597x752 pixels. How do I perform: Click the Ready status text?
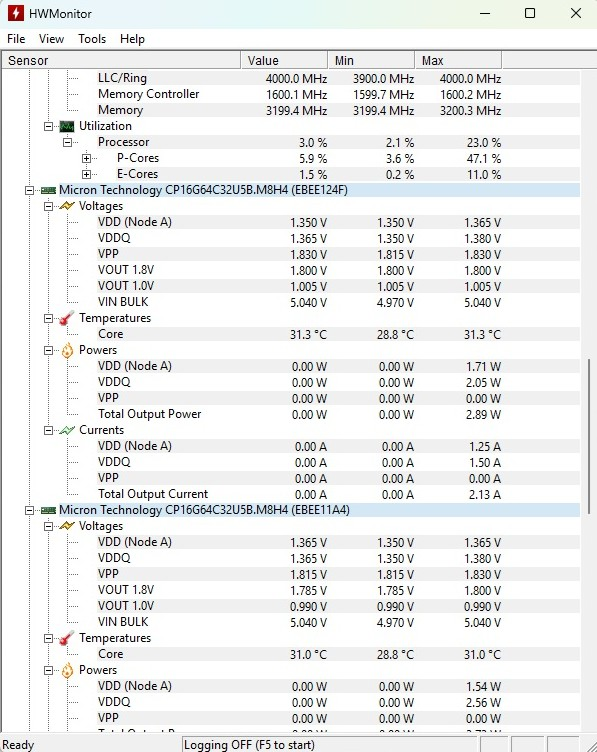pyautogui.click(x=18, y=745)
